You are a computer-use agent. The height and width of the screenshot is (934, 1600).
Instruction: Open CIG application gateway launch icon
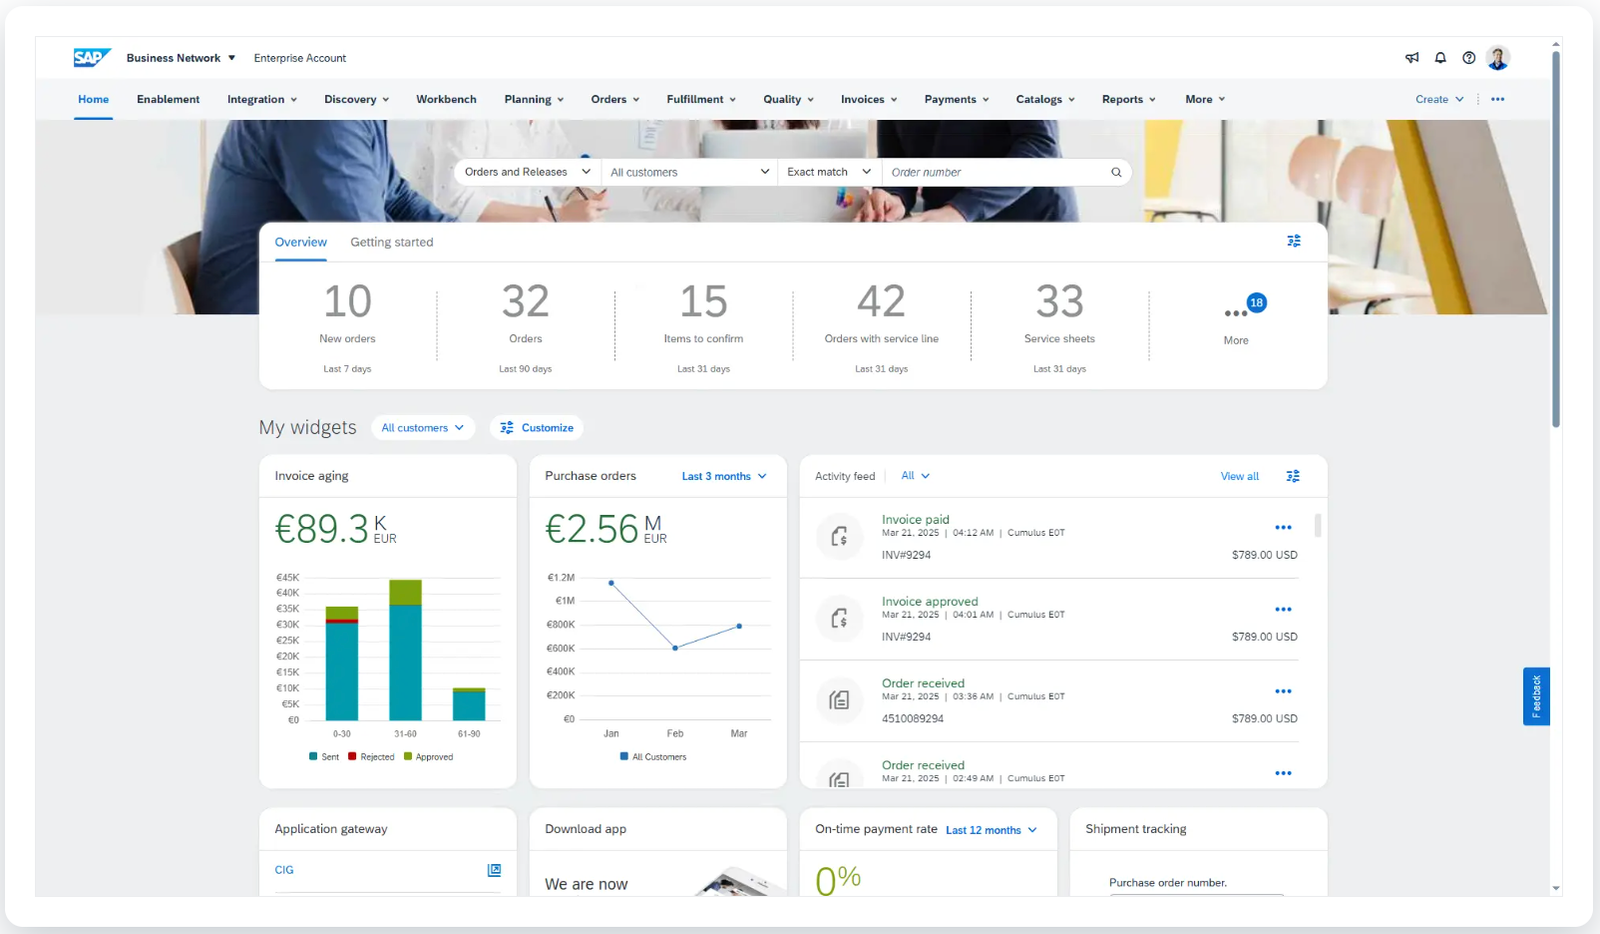click(493, 870)
